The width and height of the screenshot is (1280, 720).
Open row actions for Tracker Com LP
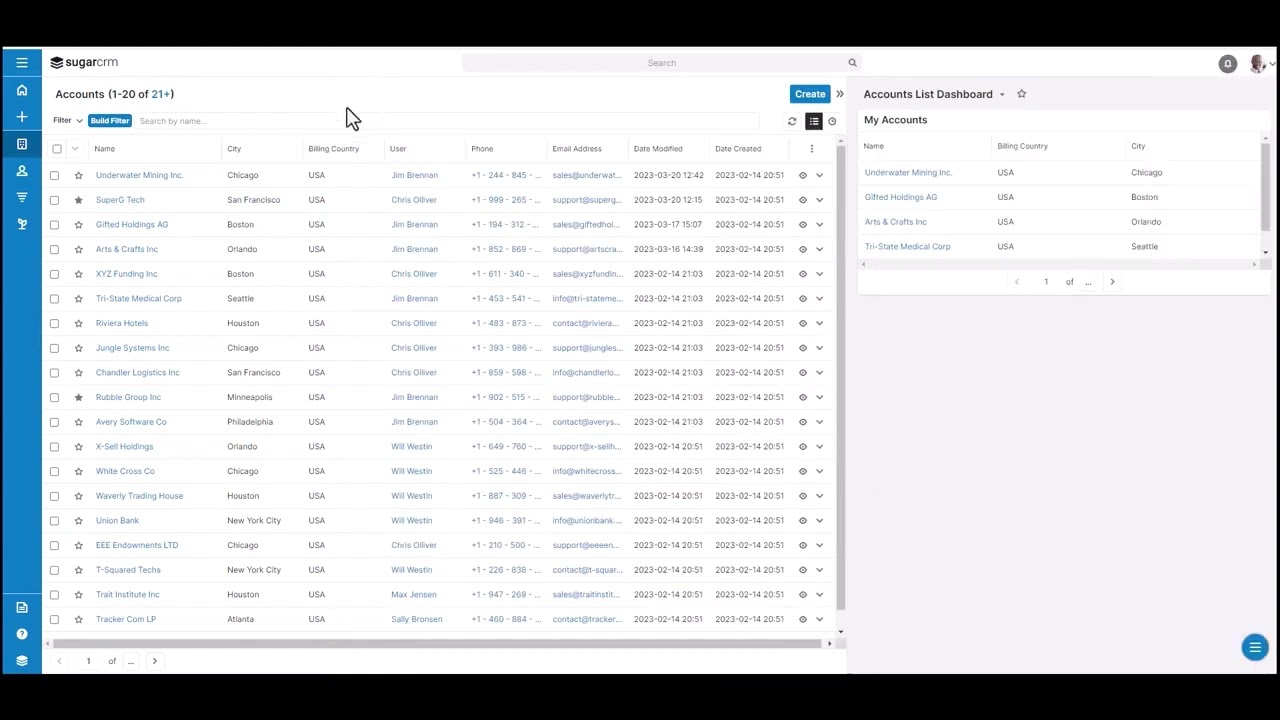pyautogui.click(x=820, y=619)
